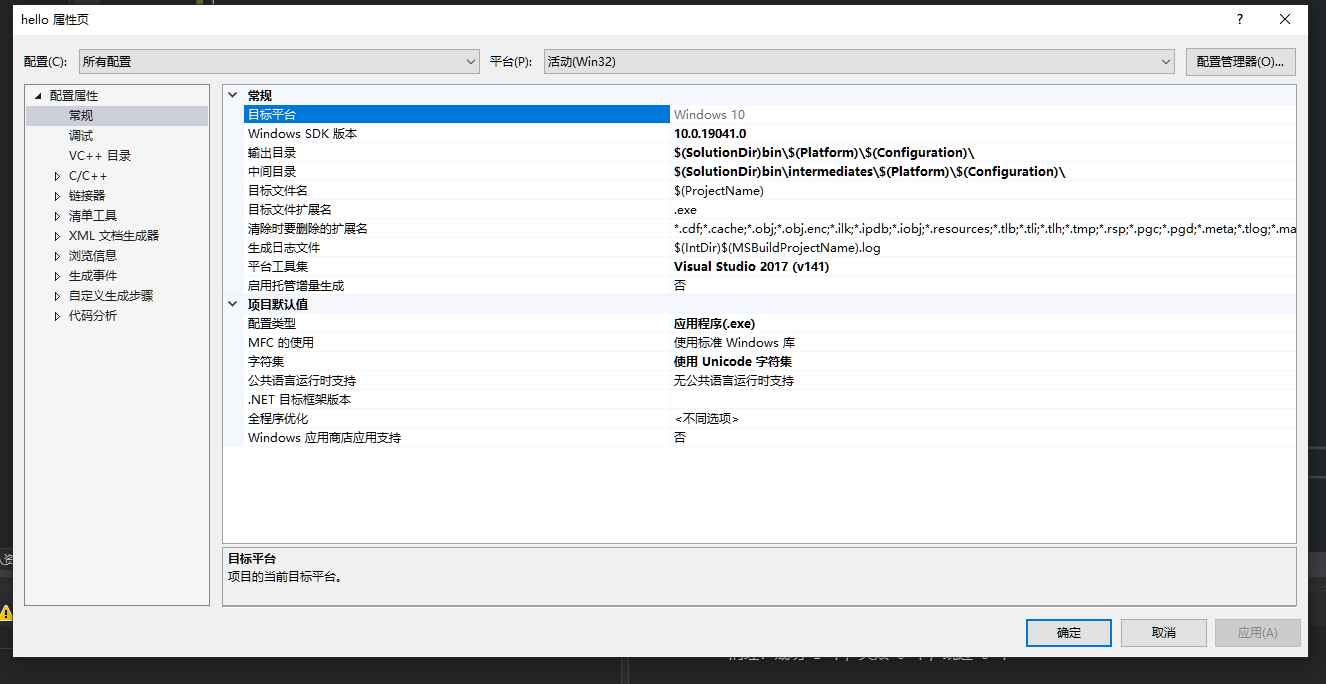Click the MFC 的使用 property value
Image resolution: width=1326 pixels, height=684 pixels.
point(734,343)
